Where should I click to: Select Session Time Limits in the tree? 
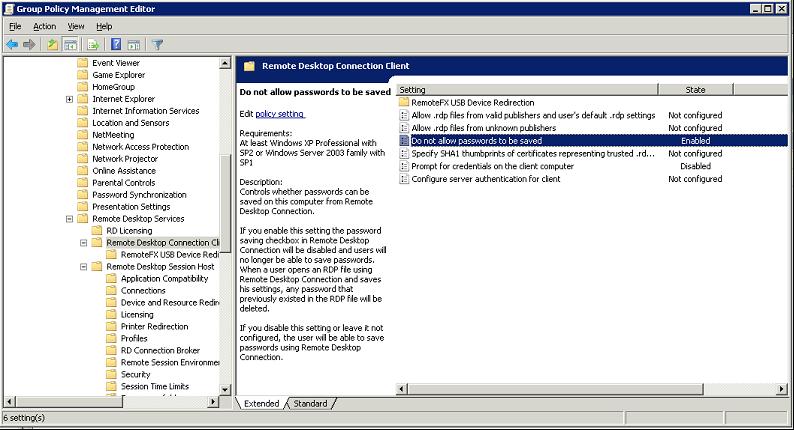click(154, 386)
